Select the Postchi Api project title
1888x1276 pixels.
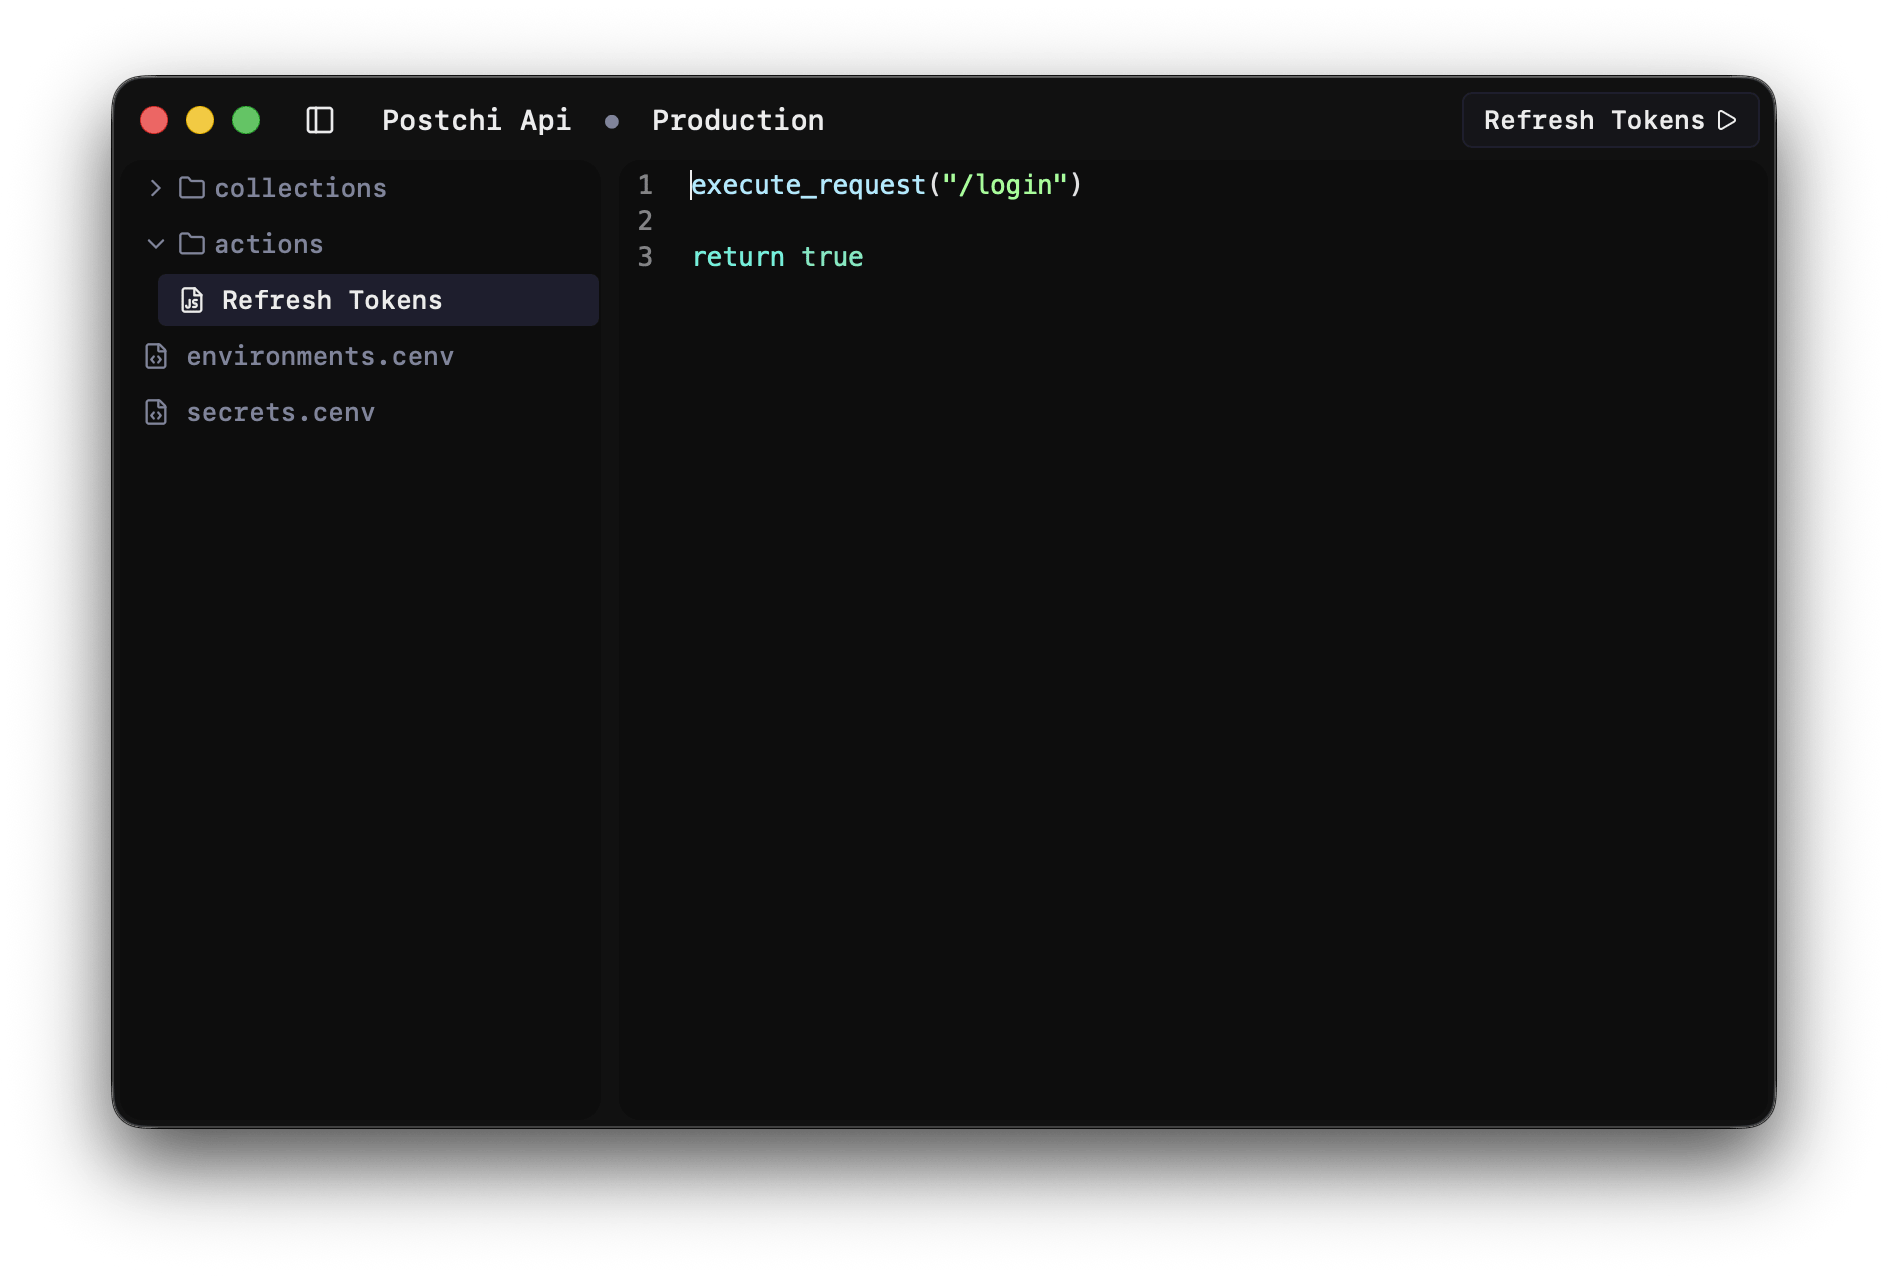pyautogui.click(x=476, y=120)
